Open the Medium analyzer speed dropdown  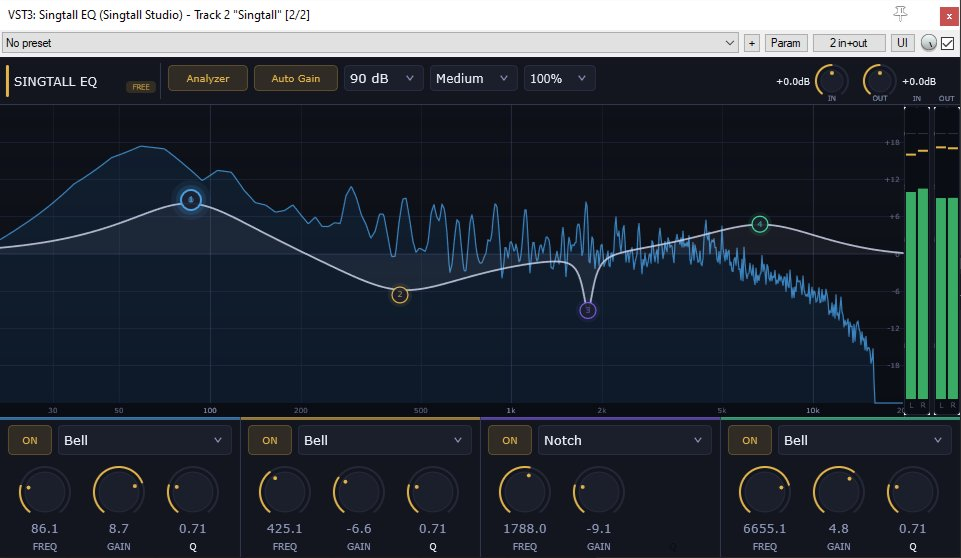pos(473,78)
